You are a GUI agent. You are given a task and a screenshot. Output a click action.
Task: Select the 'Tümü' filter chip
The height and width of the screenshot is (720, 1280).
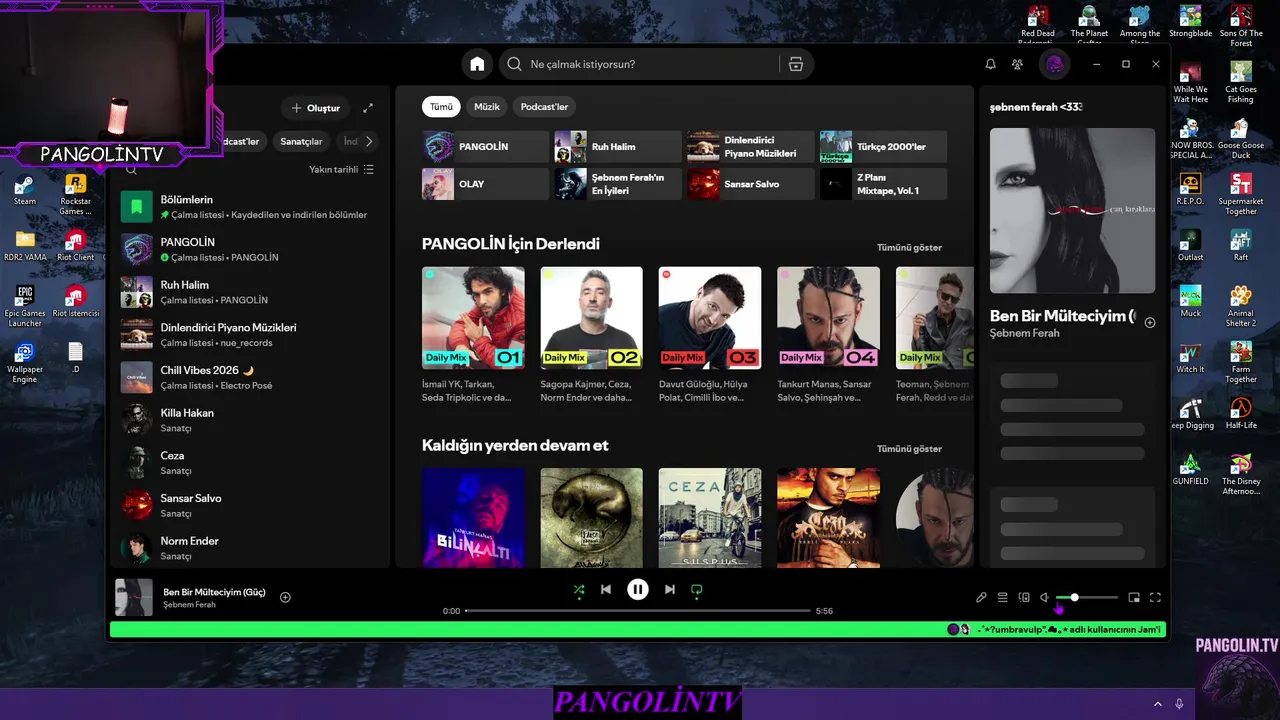tap(441, 107)
